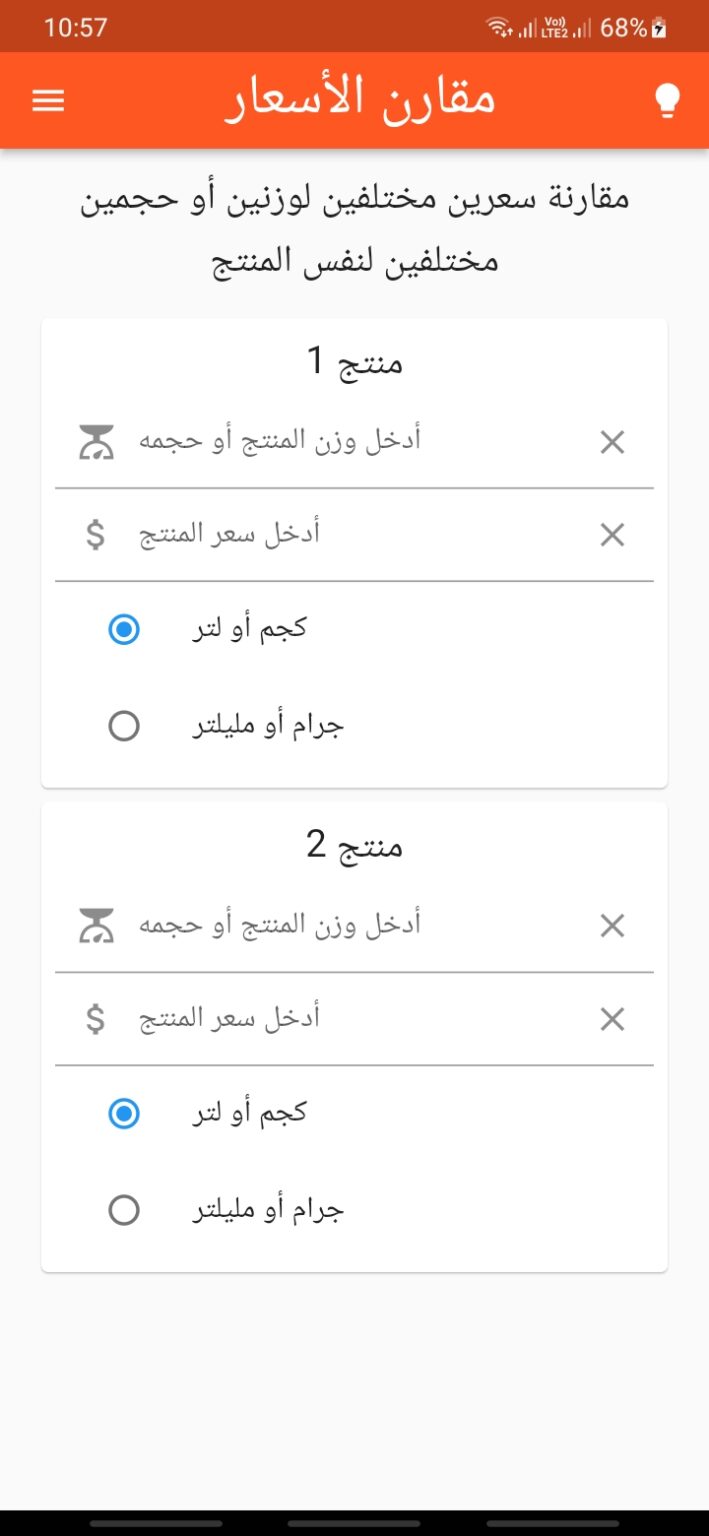Select كجم أو لتر for product 2
709x1536 pixels.
(124, 1114)
